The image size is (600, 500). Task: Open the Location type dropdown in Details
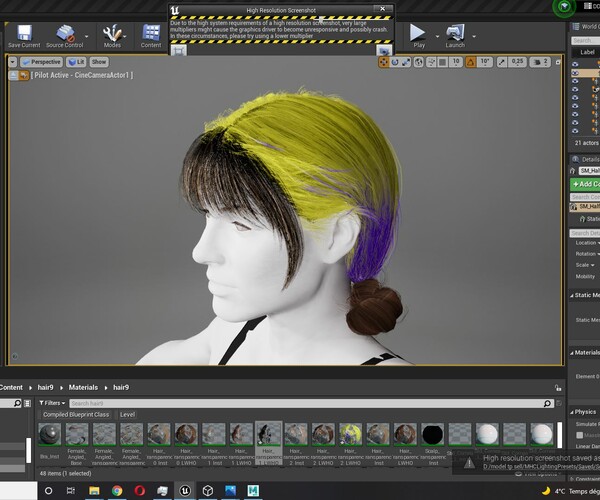click(x=587, y=243)
